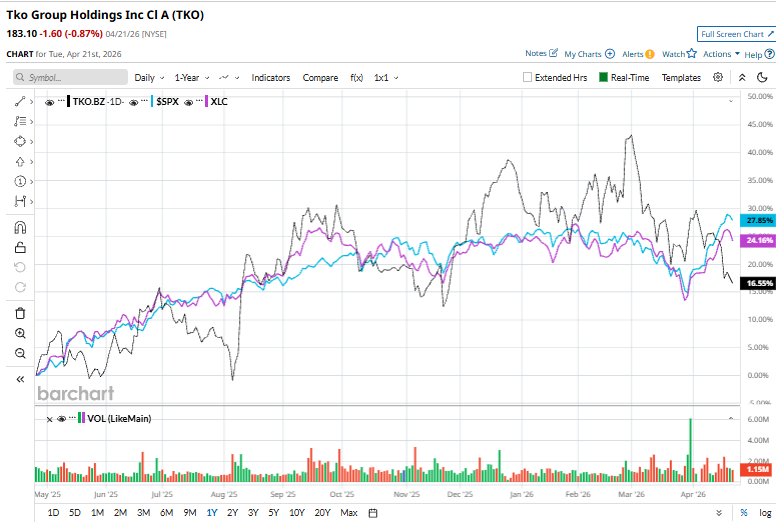Open the Help link
The image size is (776, 522).
759,54
